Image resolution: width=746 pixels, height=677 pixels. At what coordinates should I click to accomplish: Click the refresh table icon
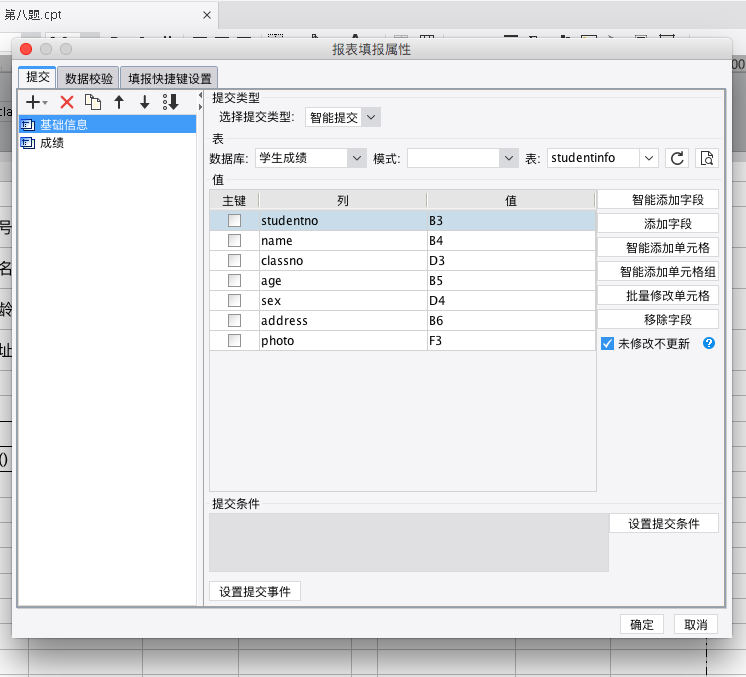tap(677, 158)
